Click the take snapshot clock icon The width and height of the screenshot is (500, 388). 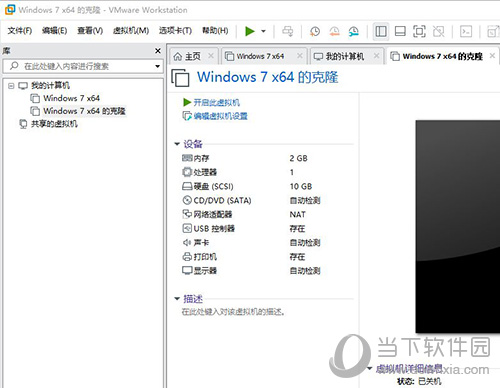(315, 31)
